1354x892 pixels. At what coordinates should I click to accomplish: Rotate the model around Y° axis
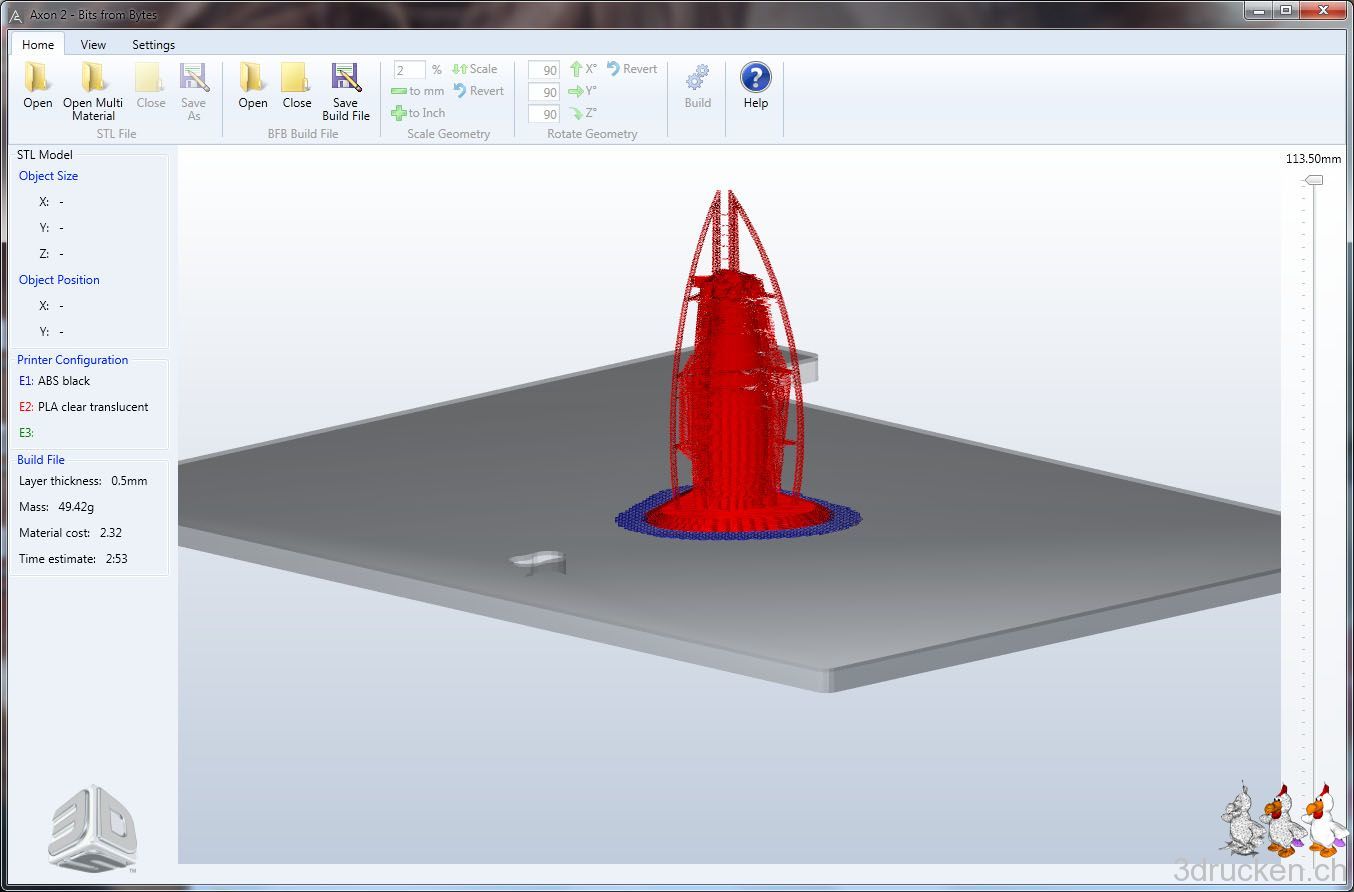pos(583,91)
